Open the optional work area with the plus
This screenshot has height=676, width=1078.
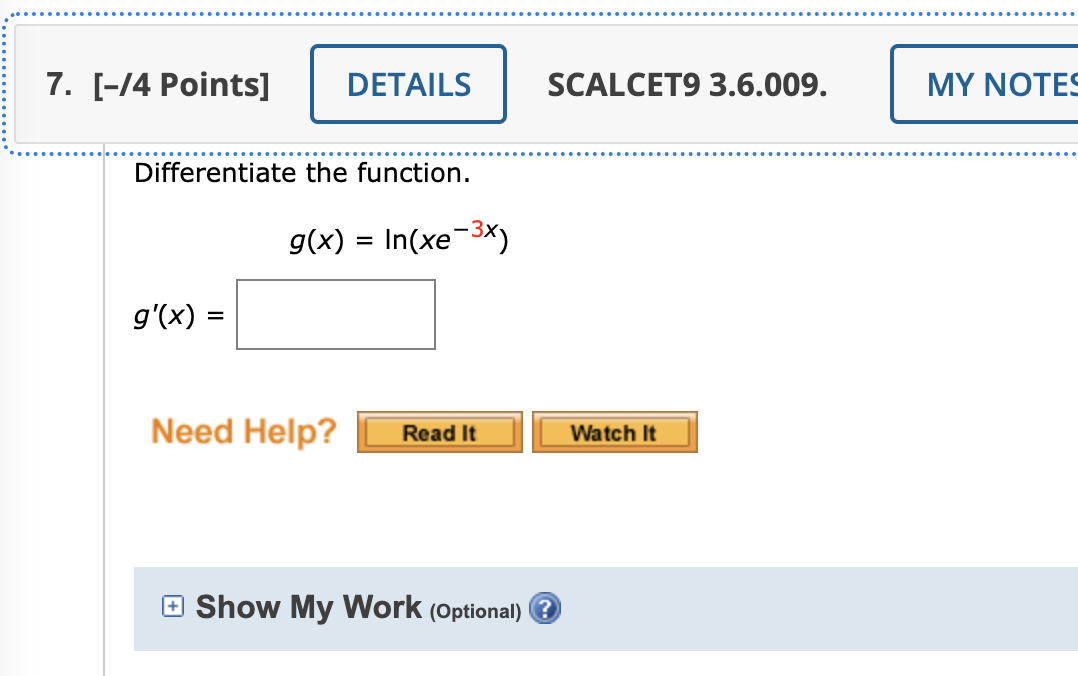pyautogui.click(x=171, y=606)
